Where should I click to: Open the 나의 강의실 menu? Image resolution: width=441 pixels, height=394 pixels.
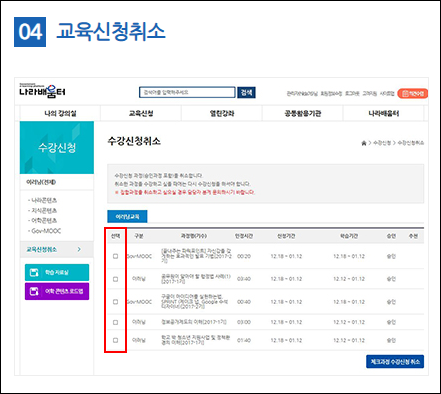[x=60, y=113]
